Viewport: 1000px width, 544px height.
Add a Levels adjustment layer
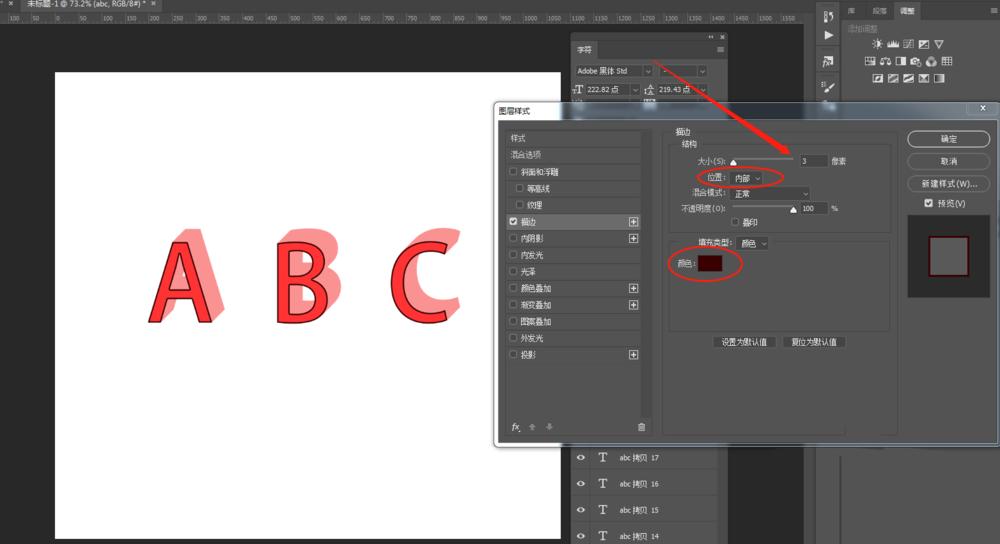[893, 44]
